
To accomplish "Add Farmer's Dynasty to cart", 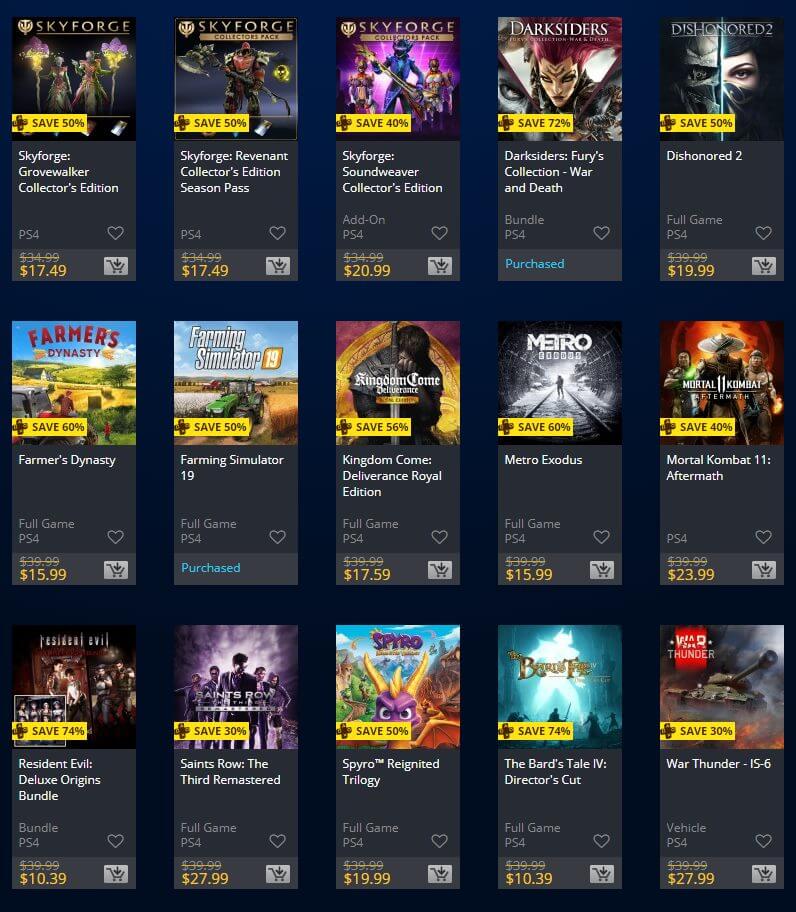I will pyautogui.click(x=116, y=570).
